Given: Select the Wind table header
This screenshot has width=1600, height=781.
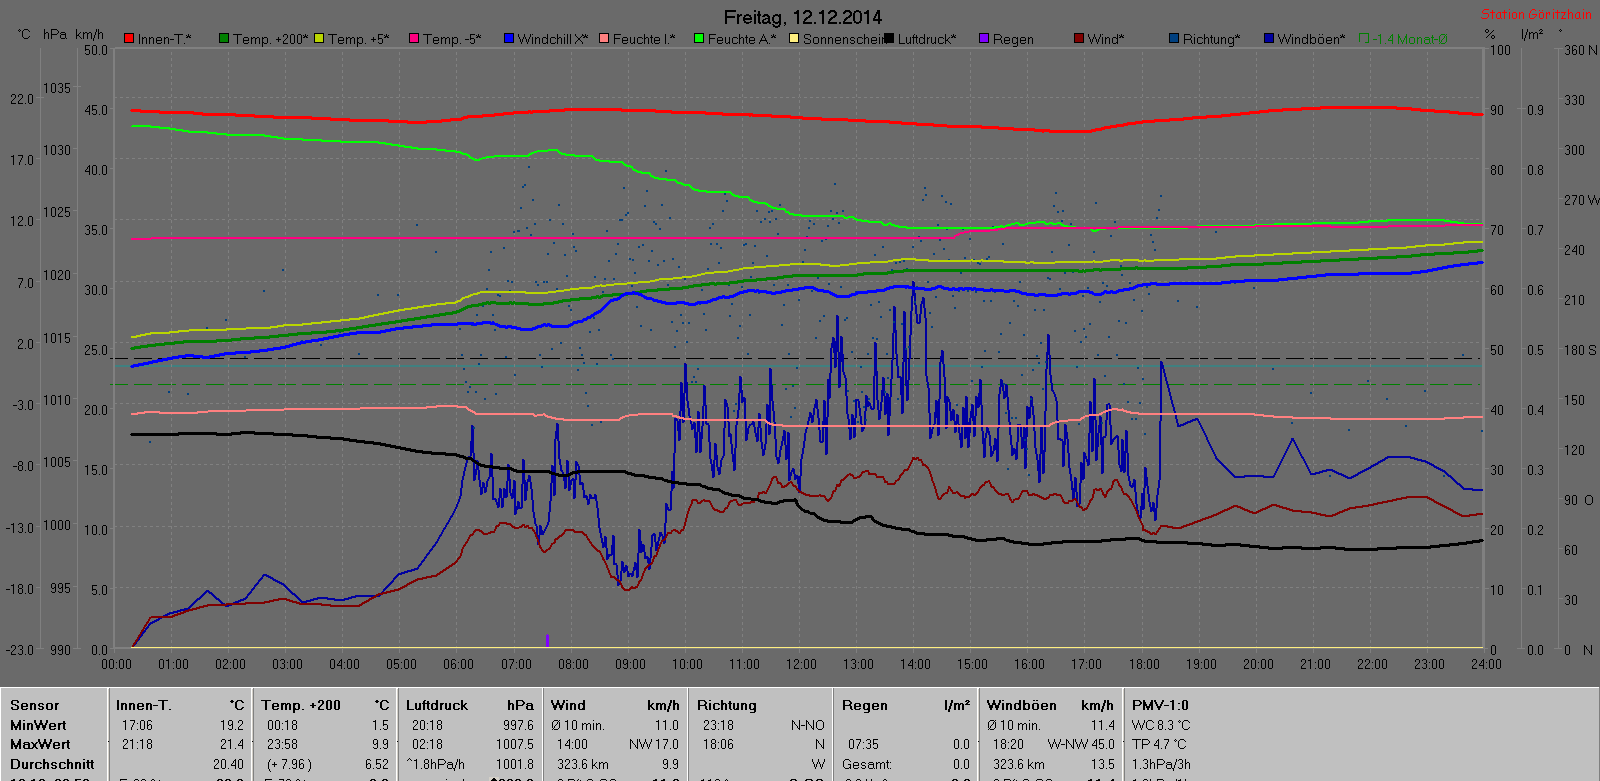Looking at the screenshot, I should point(568,705).
